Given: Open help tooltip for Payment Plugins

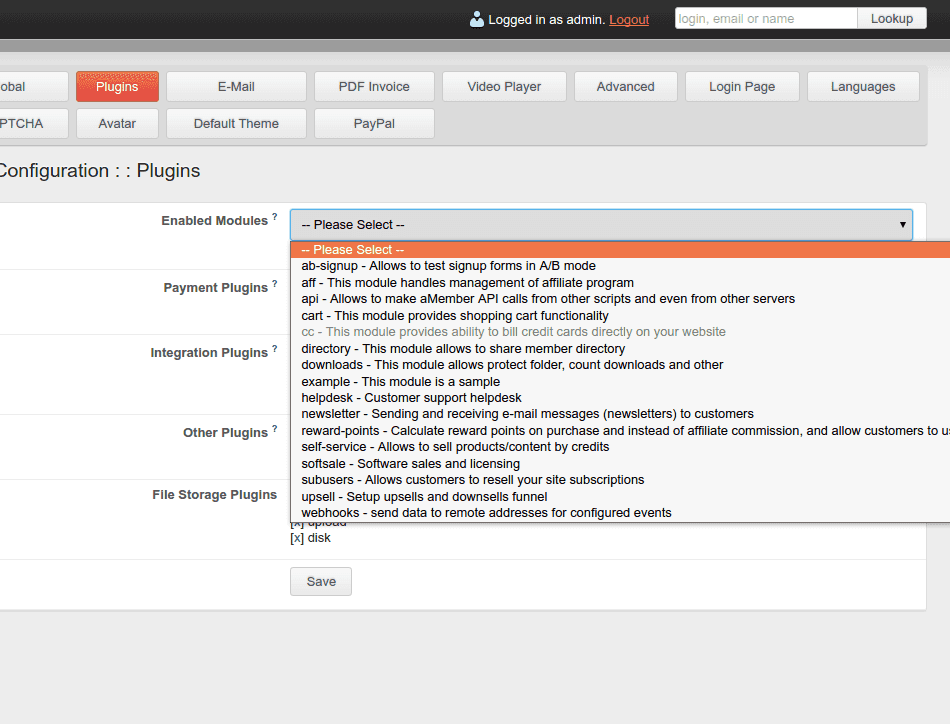Looking at the screenshot, I should click(274, 283).
